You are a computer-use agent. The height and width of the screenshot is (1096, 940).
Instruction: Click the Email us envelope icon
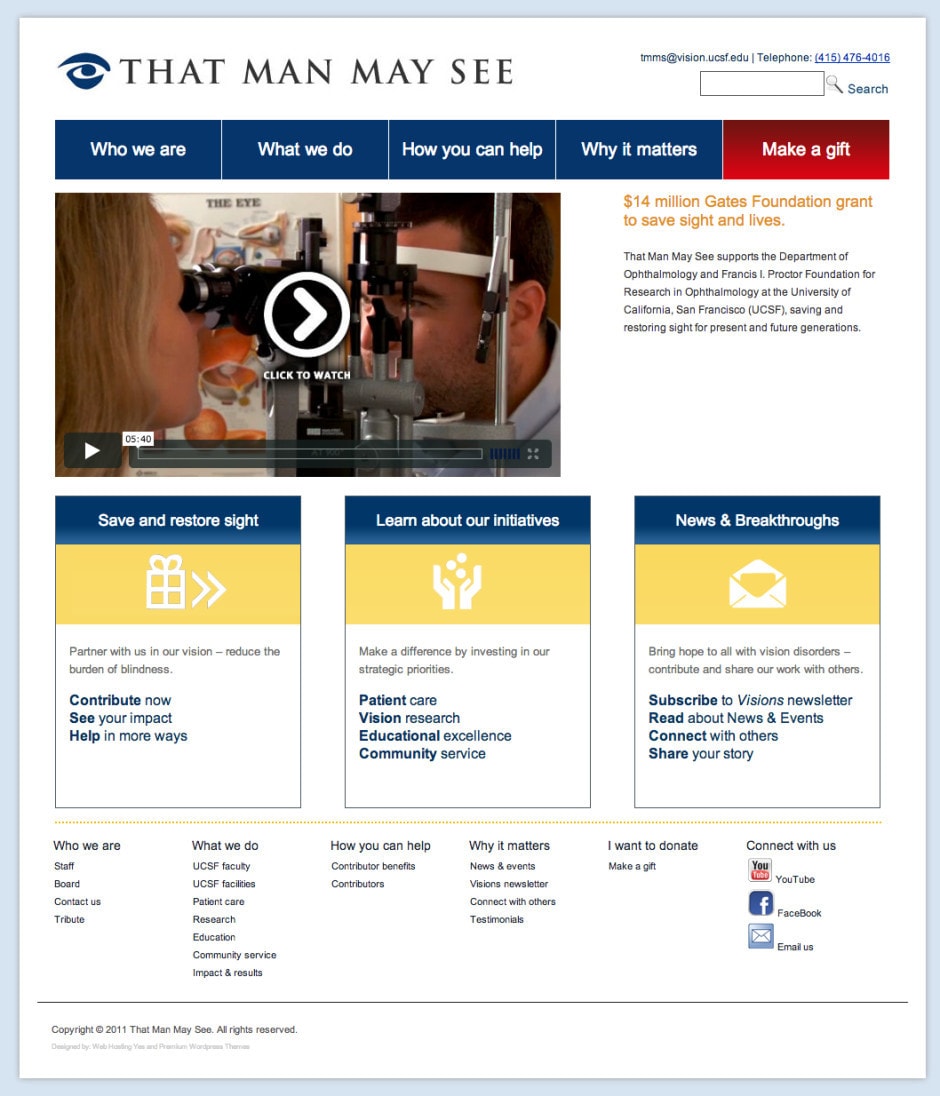(x=760, y=937)
